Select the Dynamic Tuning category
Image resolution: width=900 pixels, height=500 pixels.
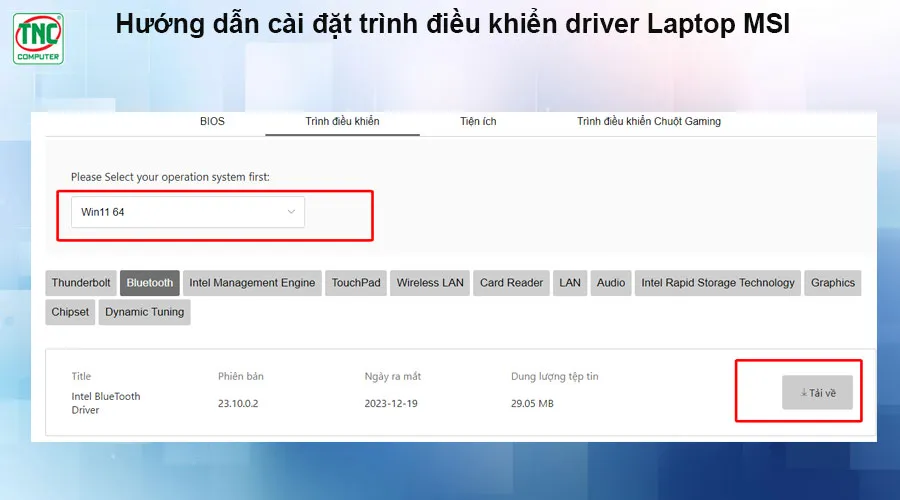point(145,312)
